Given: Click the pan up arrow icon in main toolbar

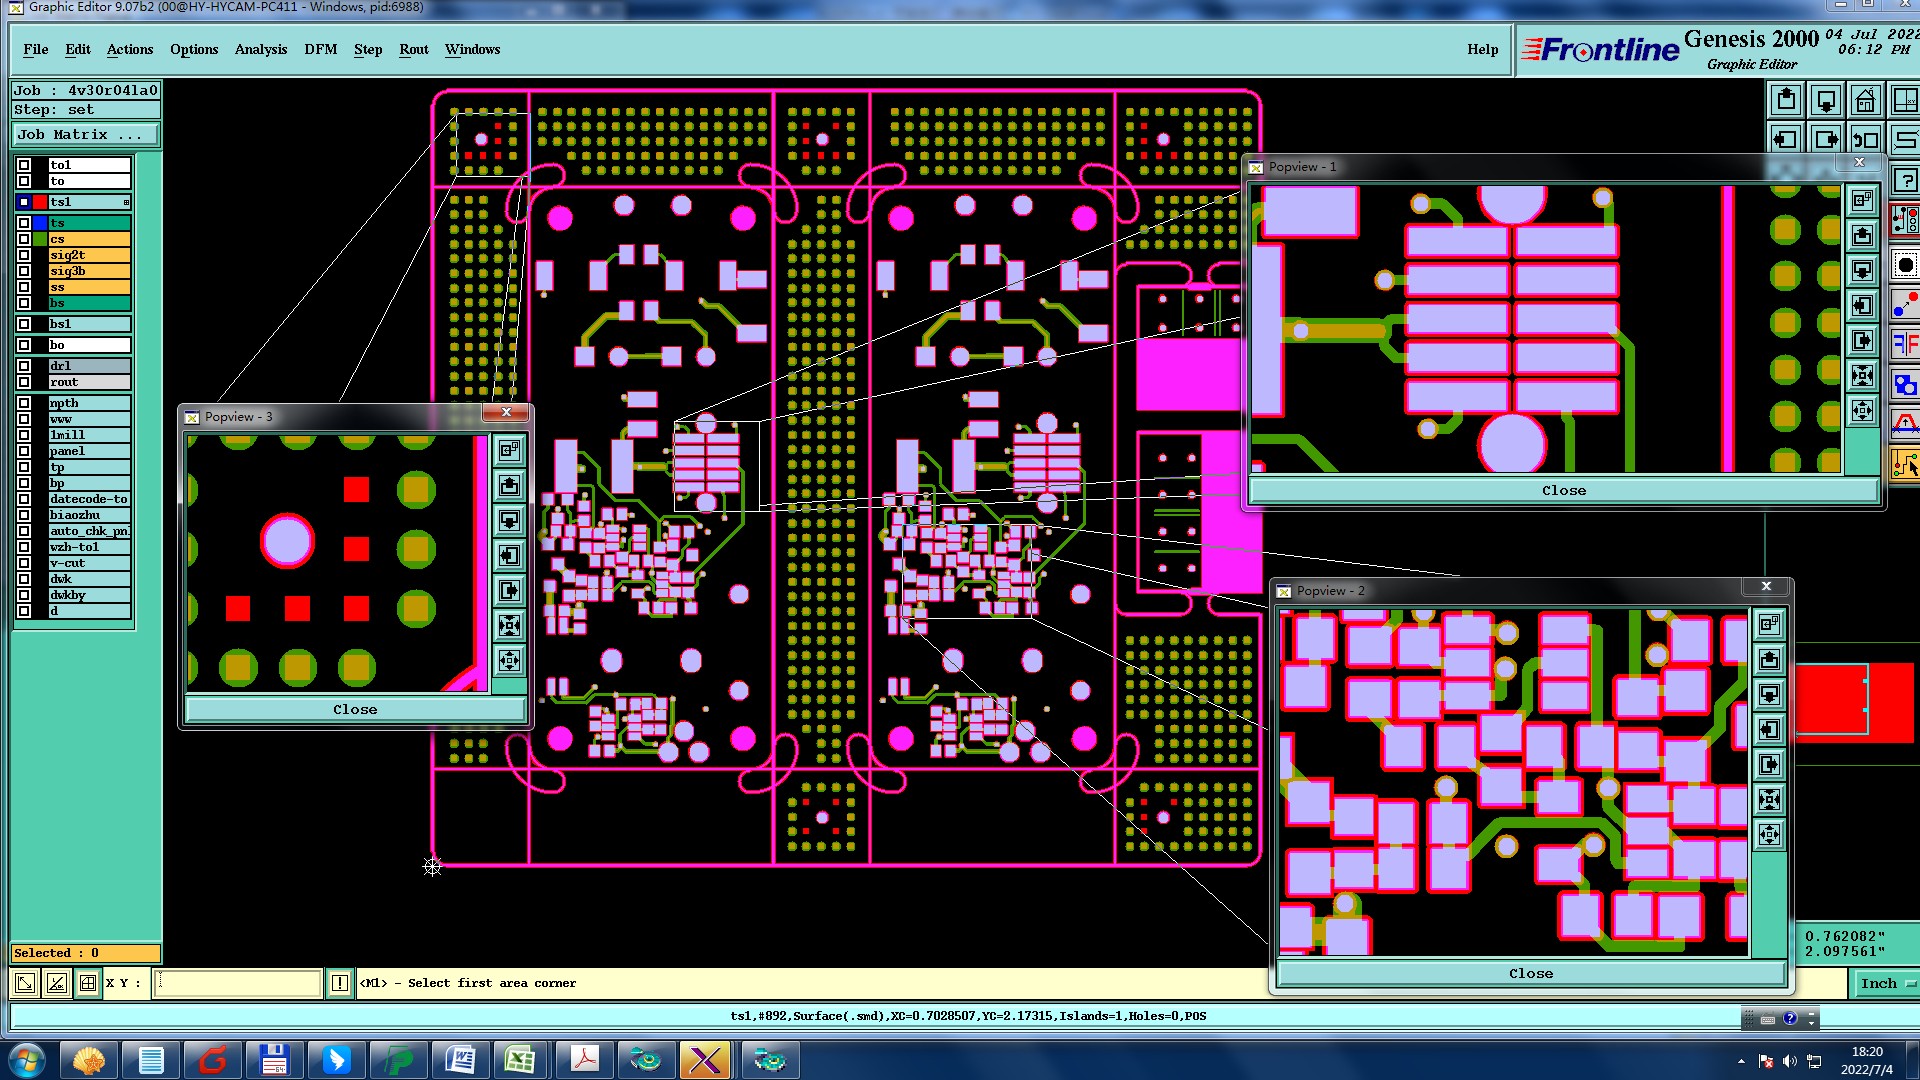Looking at the screenshot, I should click(x=1786, y=100).
